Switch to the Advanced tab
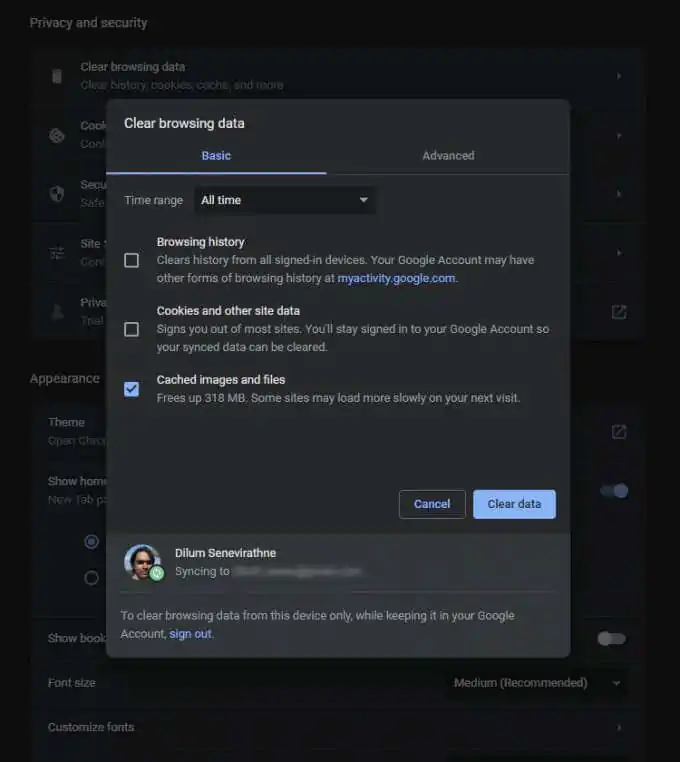The height and width of the screenshot is (762, 680). tap(448, 156)
